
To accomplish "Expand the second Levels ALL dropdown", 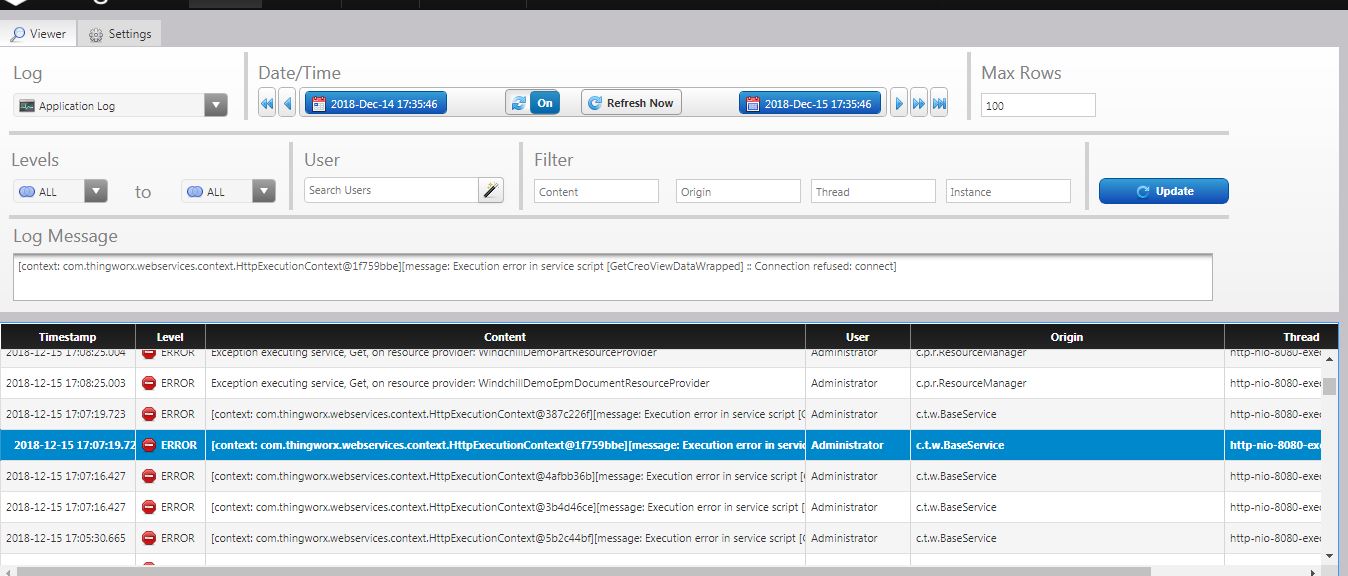I will coord(262,190).
